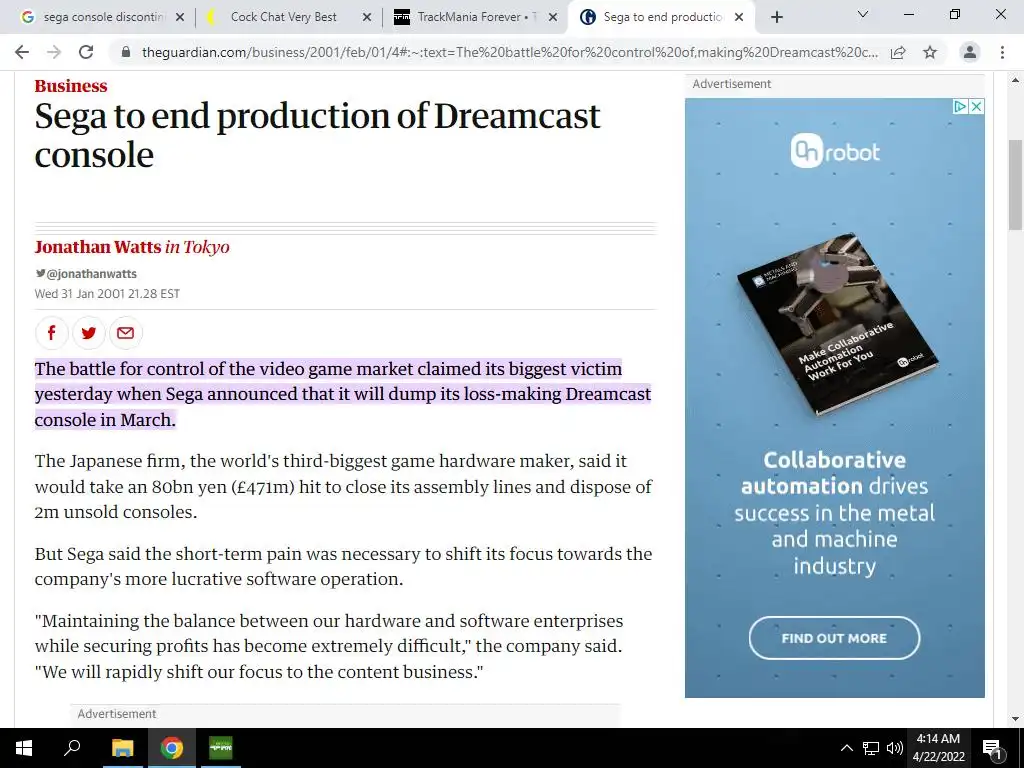Click the address bar URL

[x=509, y=52]
